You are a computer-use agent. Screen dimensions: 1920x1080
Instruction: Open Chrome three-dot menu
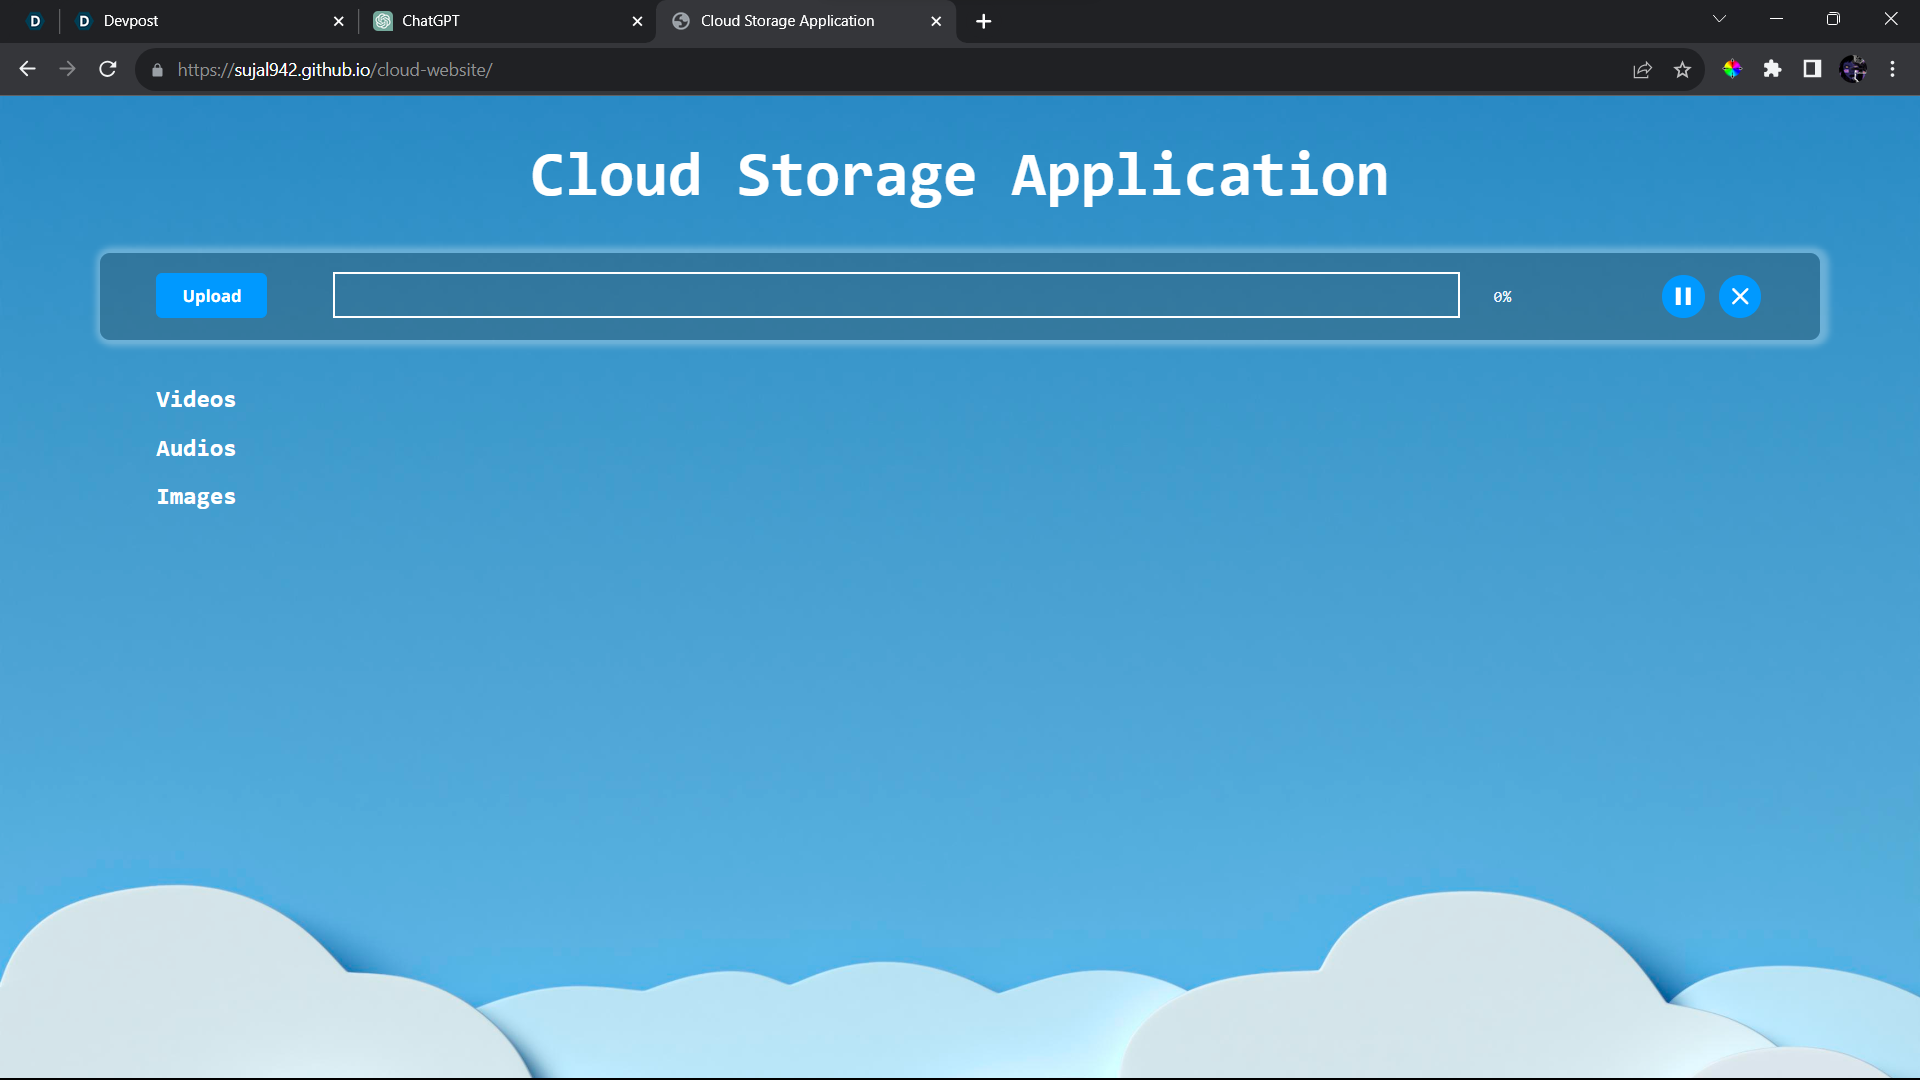(1892, 69)
